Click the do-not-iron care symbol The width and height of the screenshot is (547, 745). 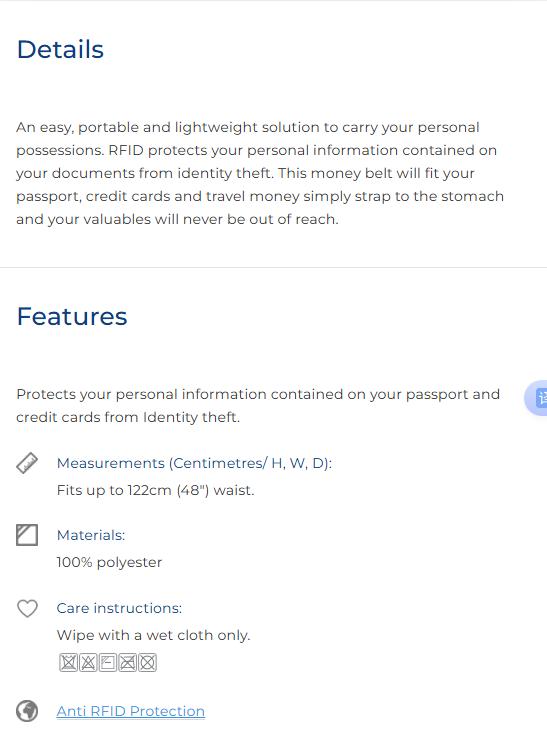127,662
